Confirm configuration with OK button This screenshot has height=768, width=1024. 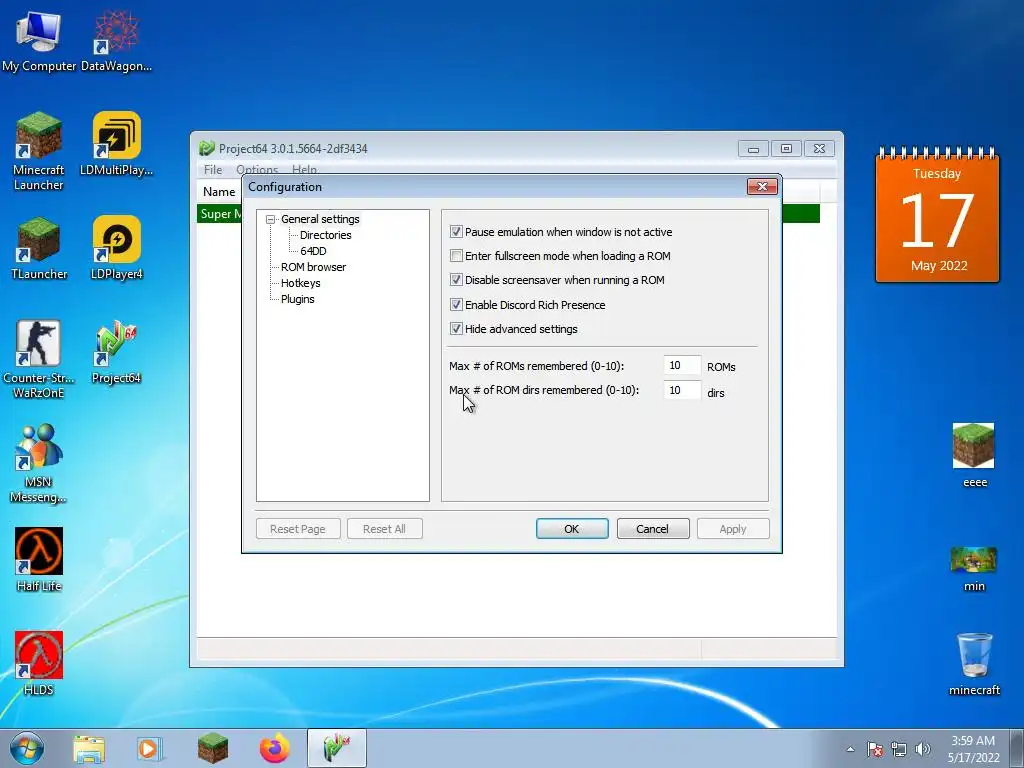(572, 529)
